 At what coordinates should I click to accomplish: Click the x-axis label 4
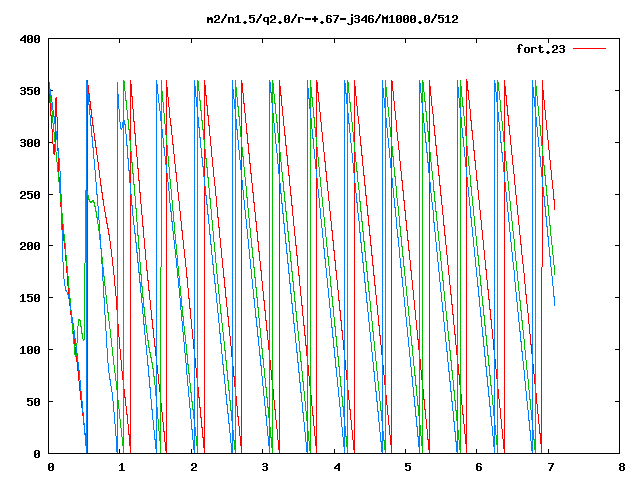coord(337,467)
